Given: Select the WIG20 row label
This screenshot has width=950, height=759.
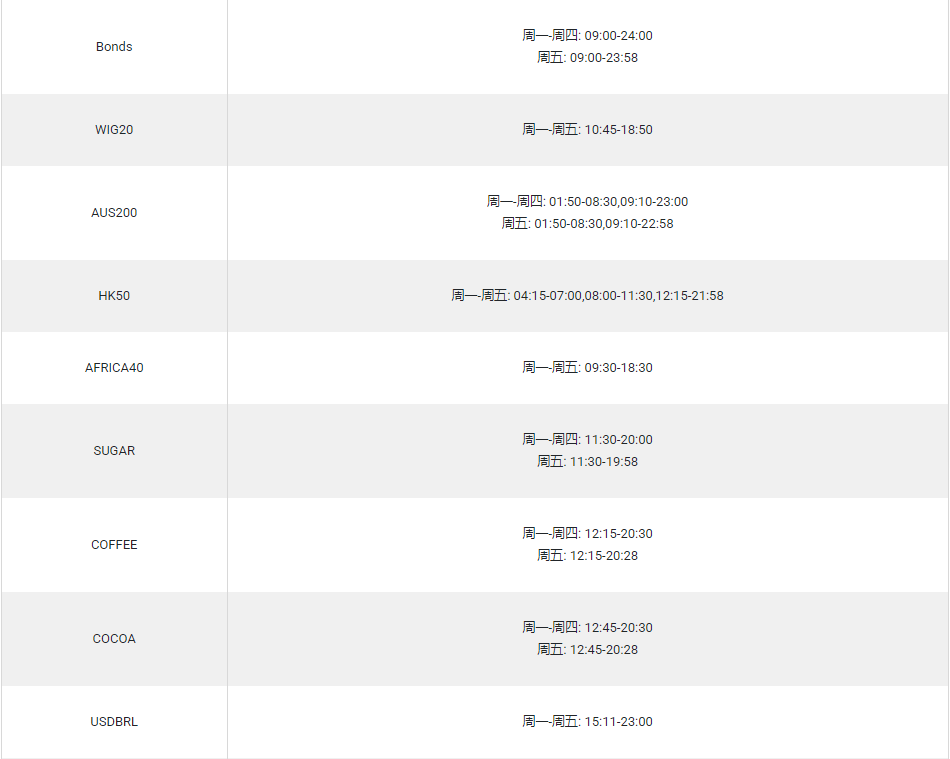Looking at the screenshot, I should point(114,130).
